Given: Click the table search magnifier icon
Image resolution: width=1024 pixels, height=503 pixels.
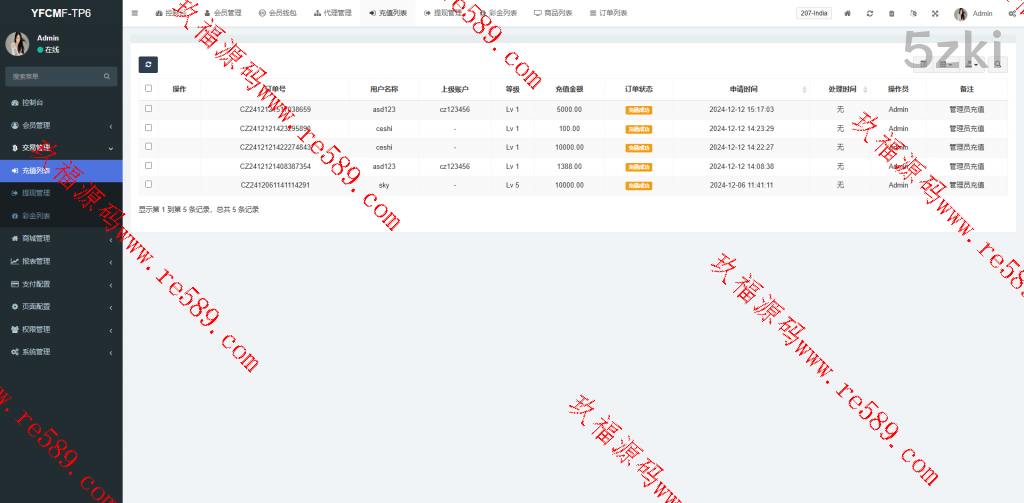Looking at the screenshot, I should [x=998, y=65].
